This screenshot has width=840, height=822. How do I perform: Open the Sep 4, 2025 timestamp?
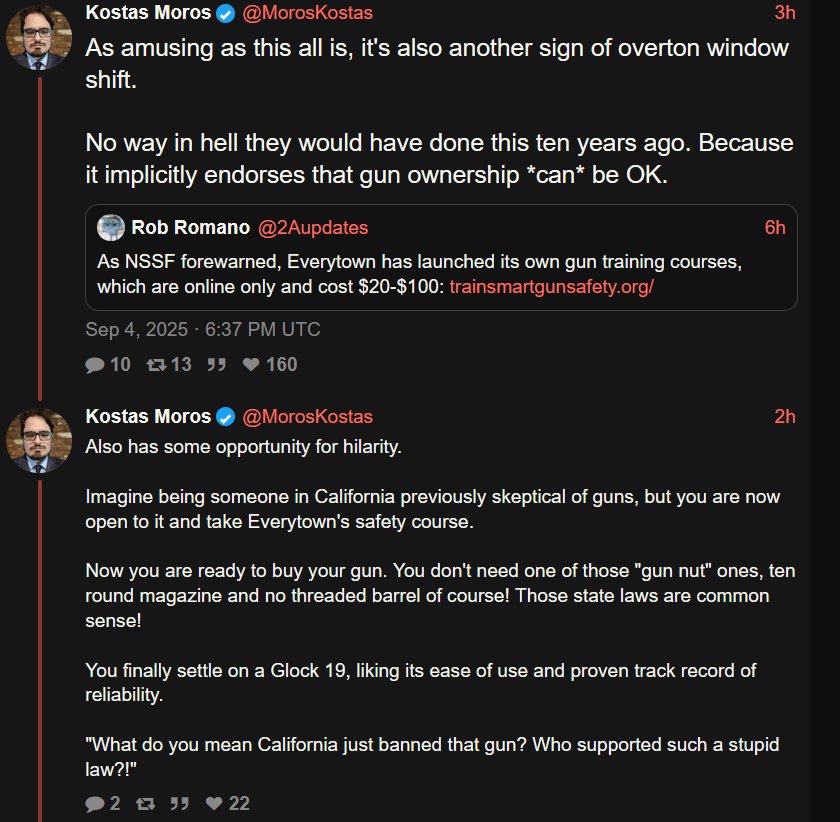[x=203, y=329]
